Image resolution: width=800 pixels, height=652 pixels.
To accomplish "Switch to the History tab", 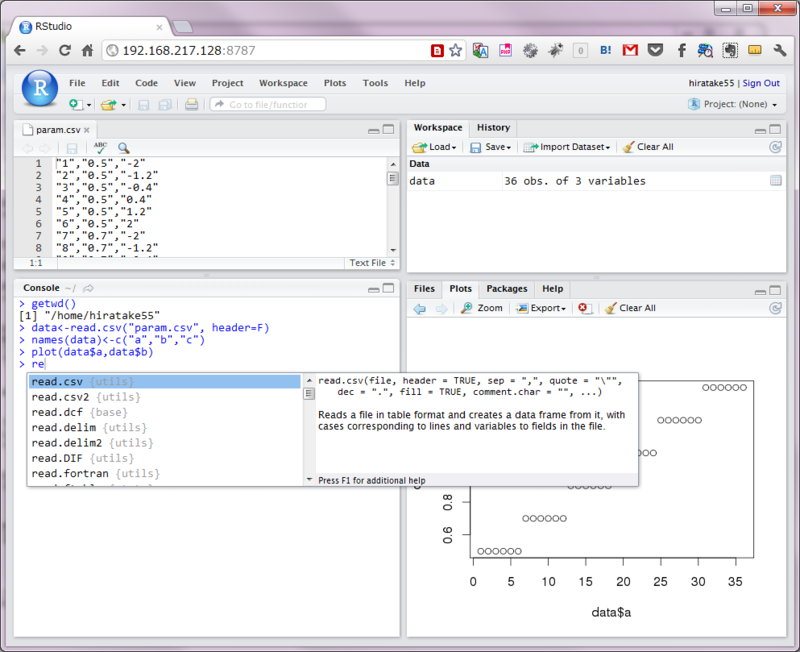I will click(493, 128).
